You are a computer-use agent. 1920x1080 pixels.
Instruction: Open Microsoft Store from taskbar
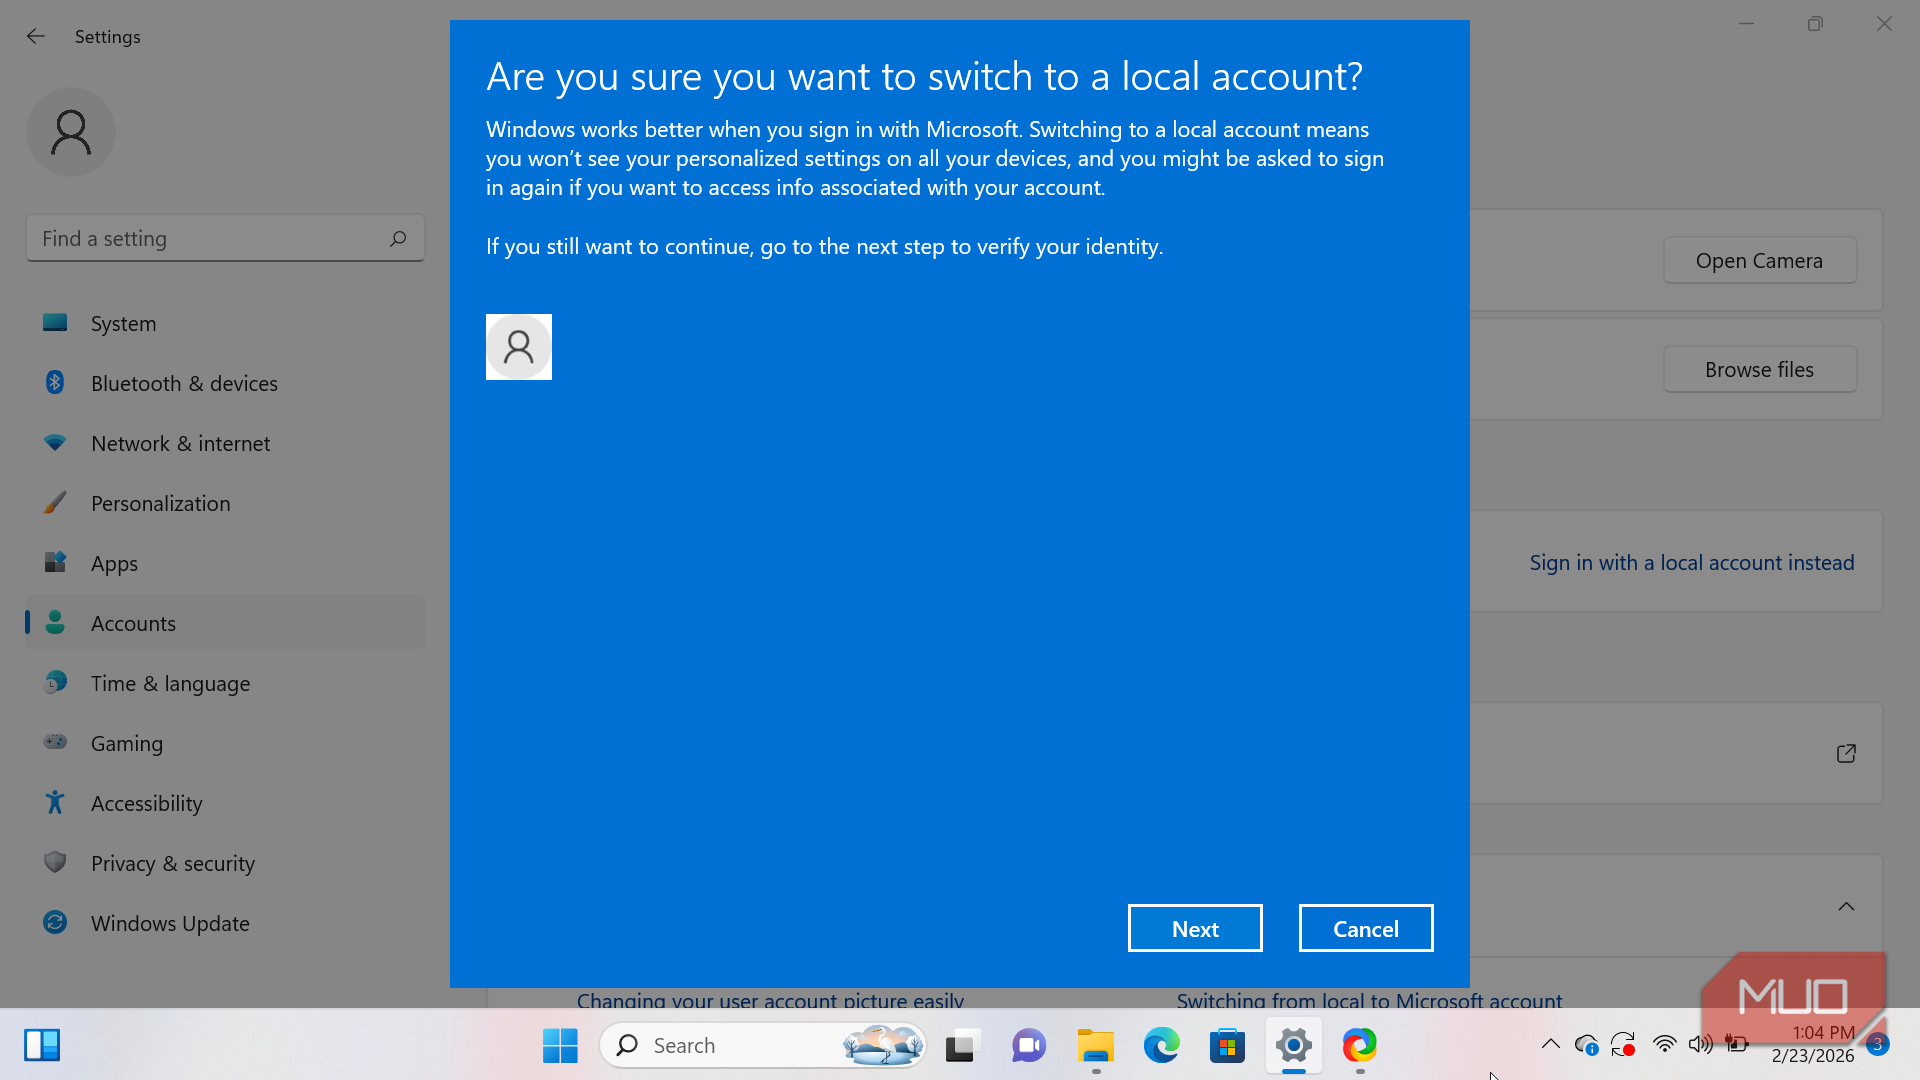coord(1227,1045)
